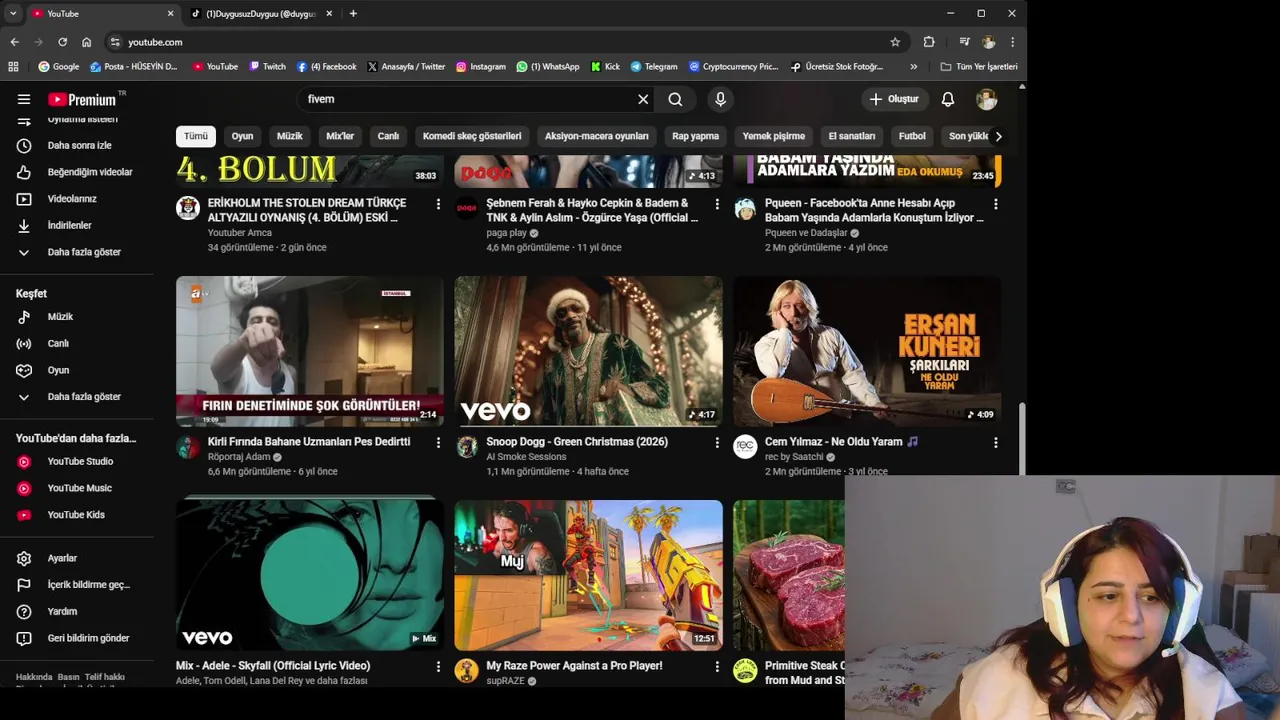Open the notifications bell
Screen dimensions: 1280x720
point(948,99)
